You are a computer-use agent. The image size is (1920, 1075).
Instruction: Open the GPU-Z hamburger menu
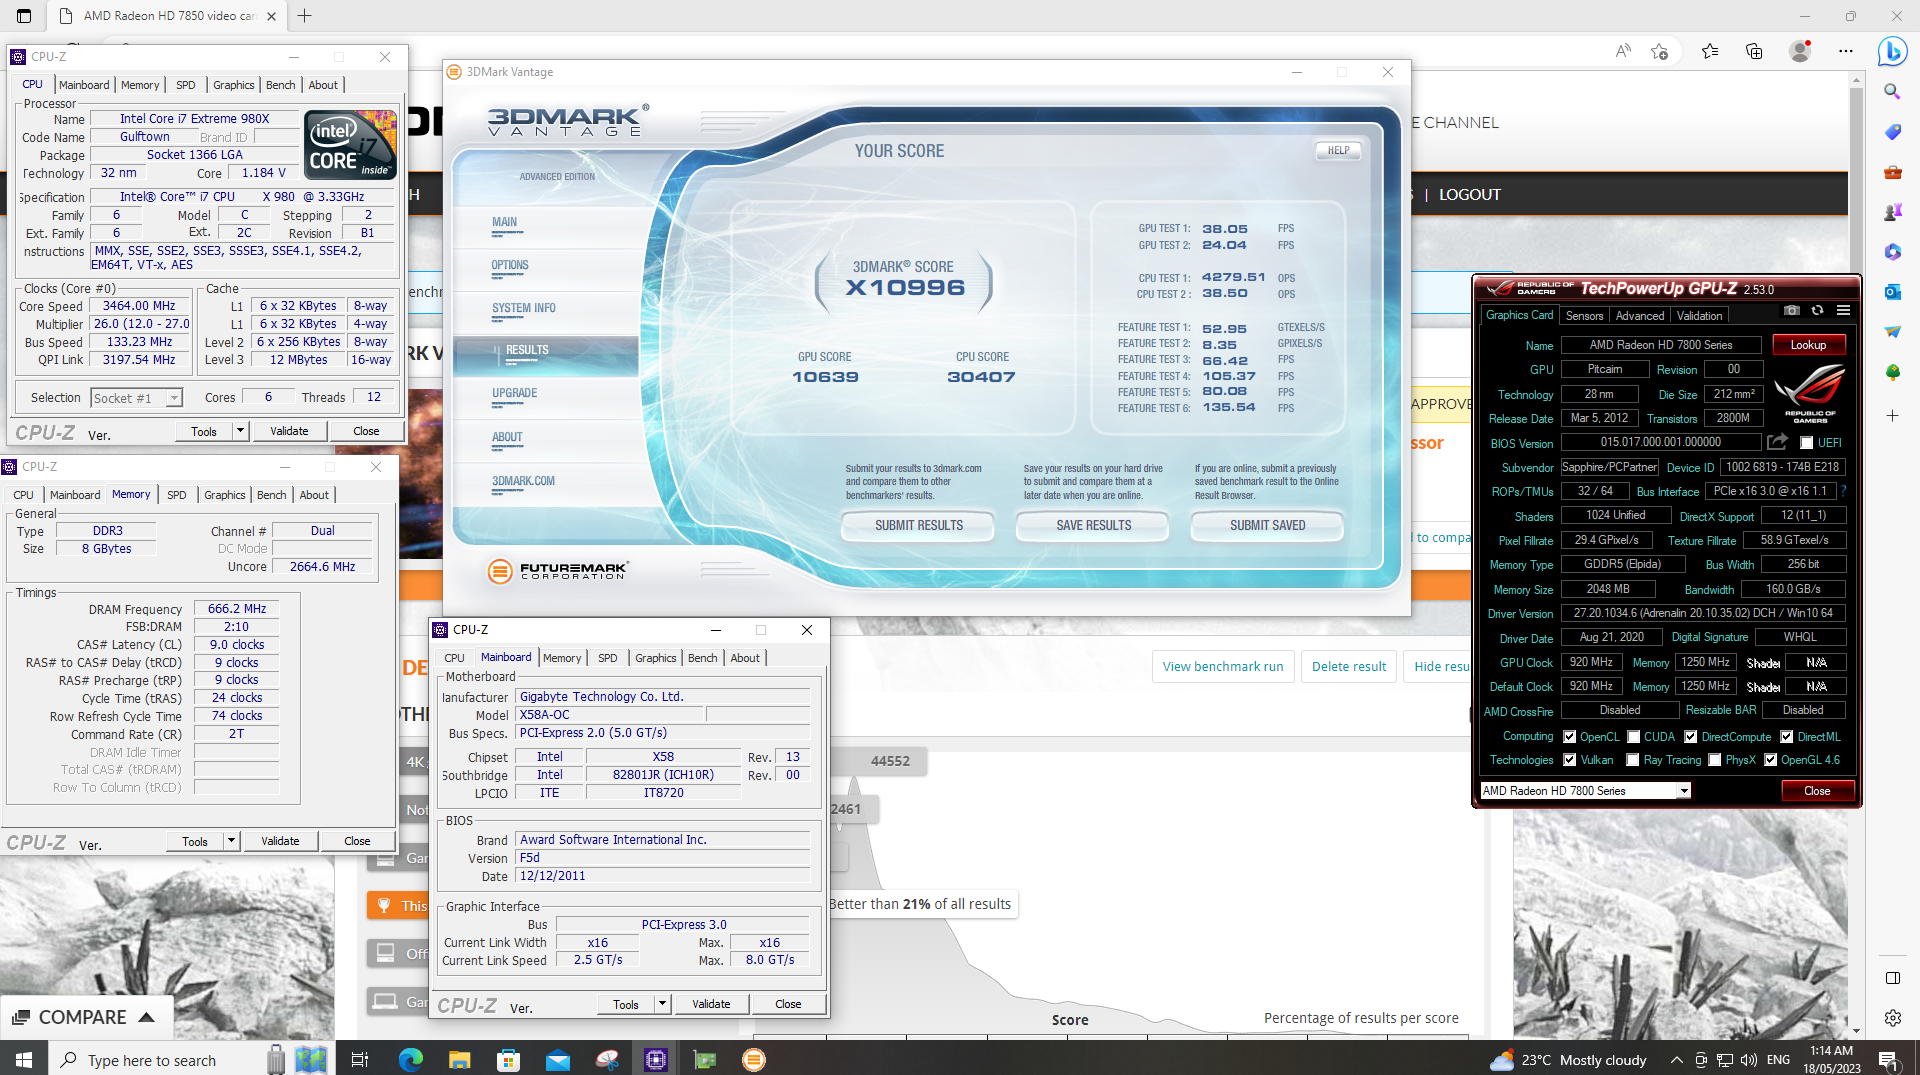(1843, 310)
